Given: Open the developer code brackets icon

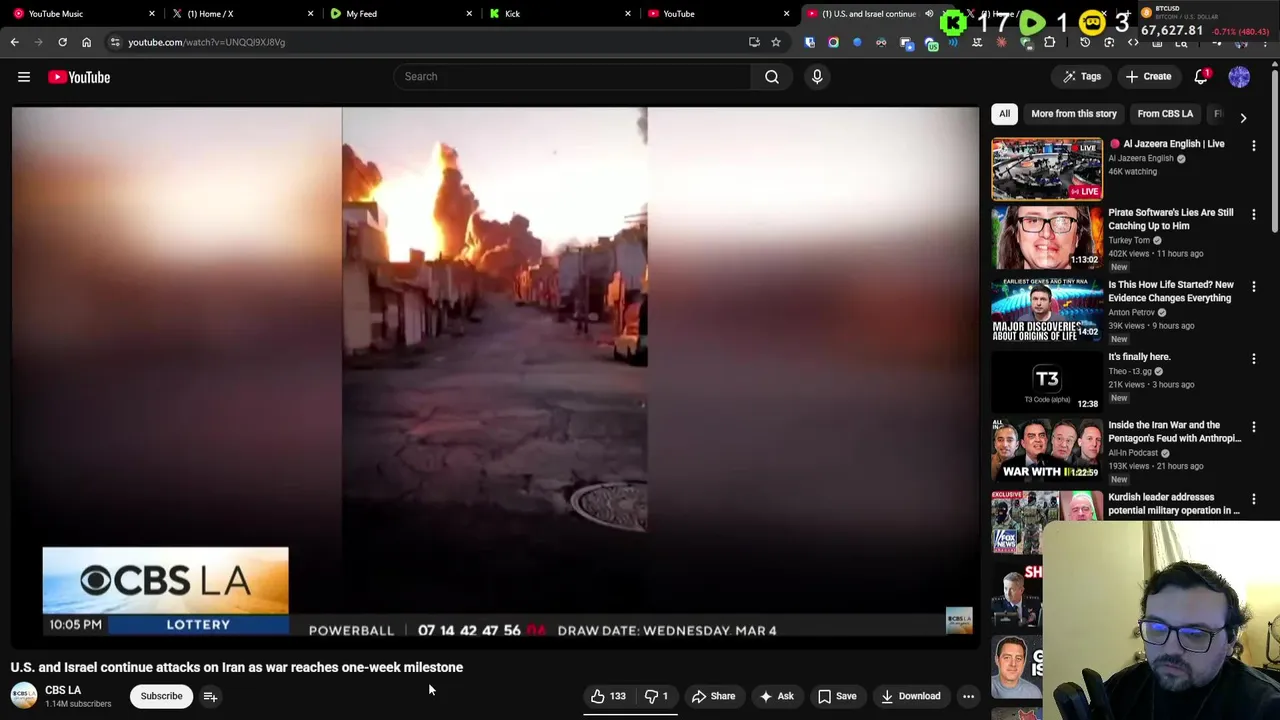Looking at the screenshot, I should [x=1133, y=42].
